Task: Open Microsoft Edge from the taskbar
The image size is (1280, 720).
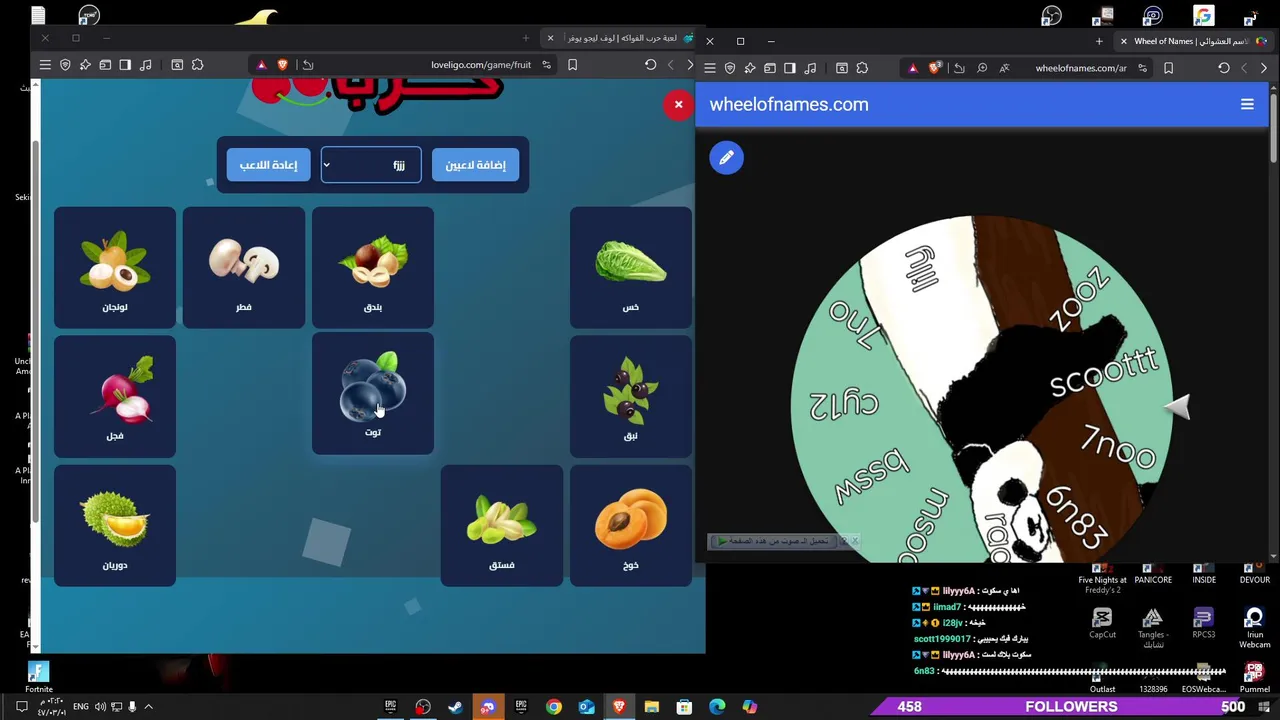Action: click(717, 707)
